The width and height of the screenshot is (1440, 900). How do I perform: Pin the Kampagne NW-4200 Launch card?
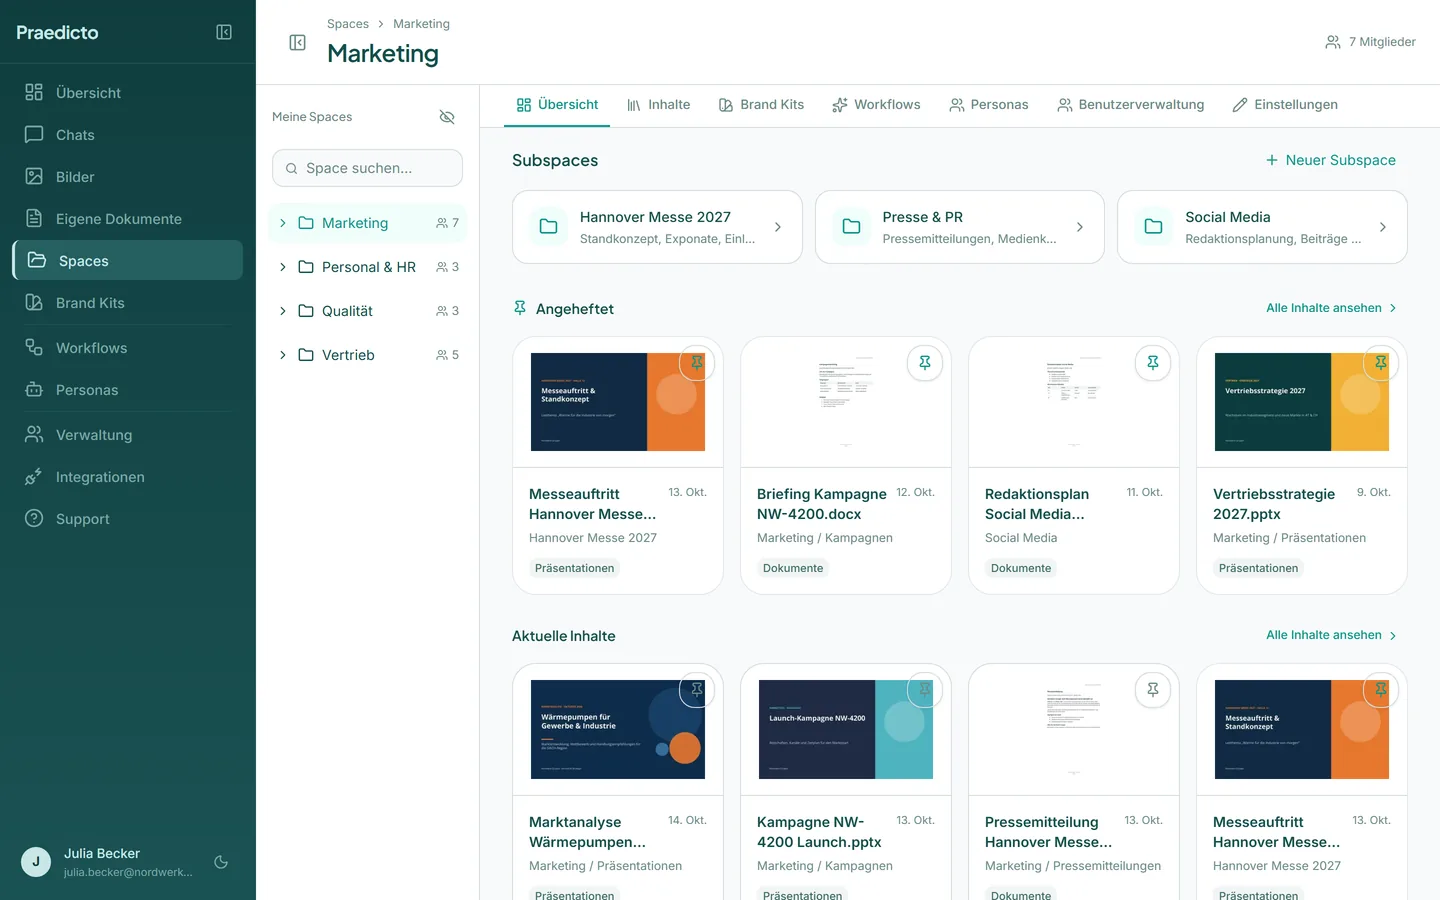pos(925,690)
